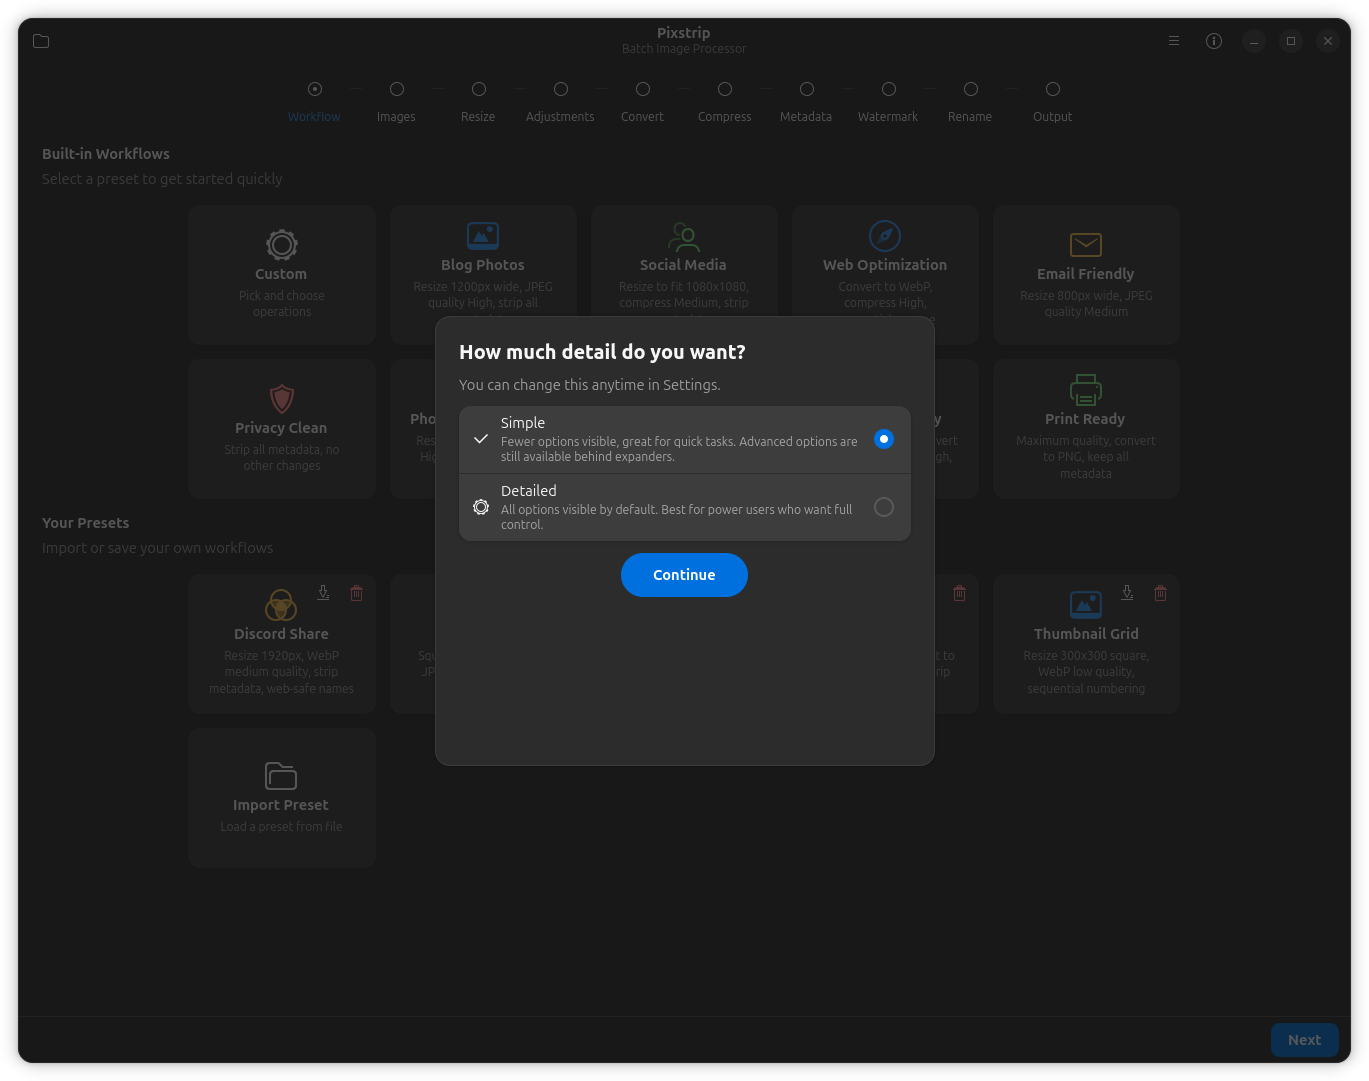This screenshot has height=1081, width=1369.
Task: Choose the Custom workflow gear icon
Action: [281, 244]
